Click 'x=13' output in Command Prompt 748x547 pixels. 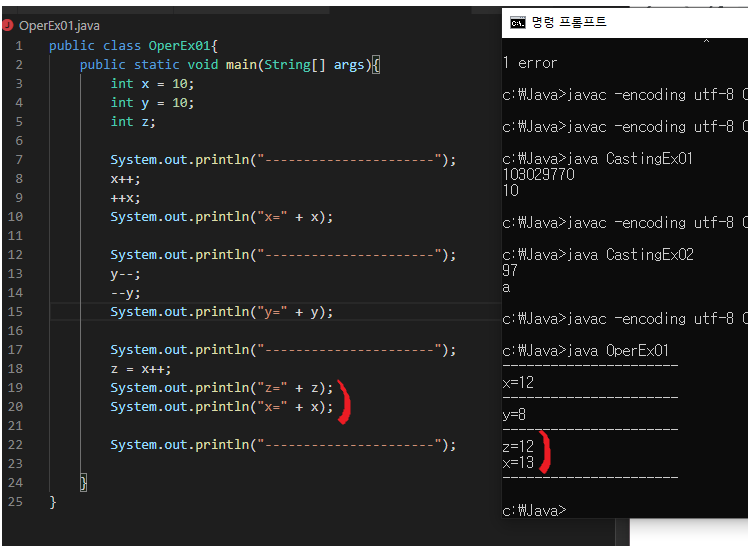pos(518,463)
